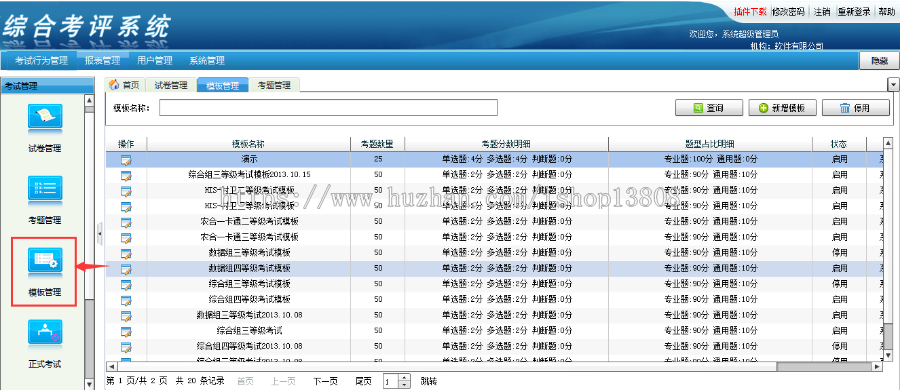Open the 帮助 help link
Viewport: 900px width, 390px height.
[x=886, y=11]
